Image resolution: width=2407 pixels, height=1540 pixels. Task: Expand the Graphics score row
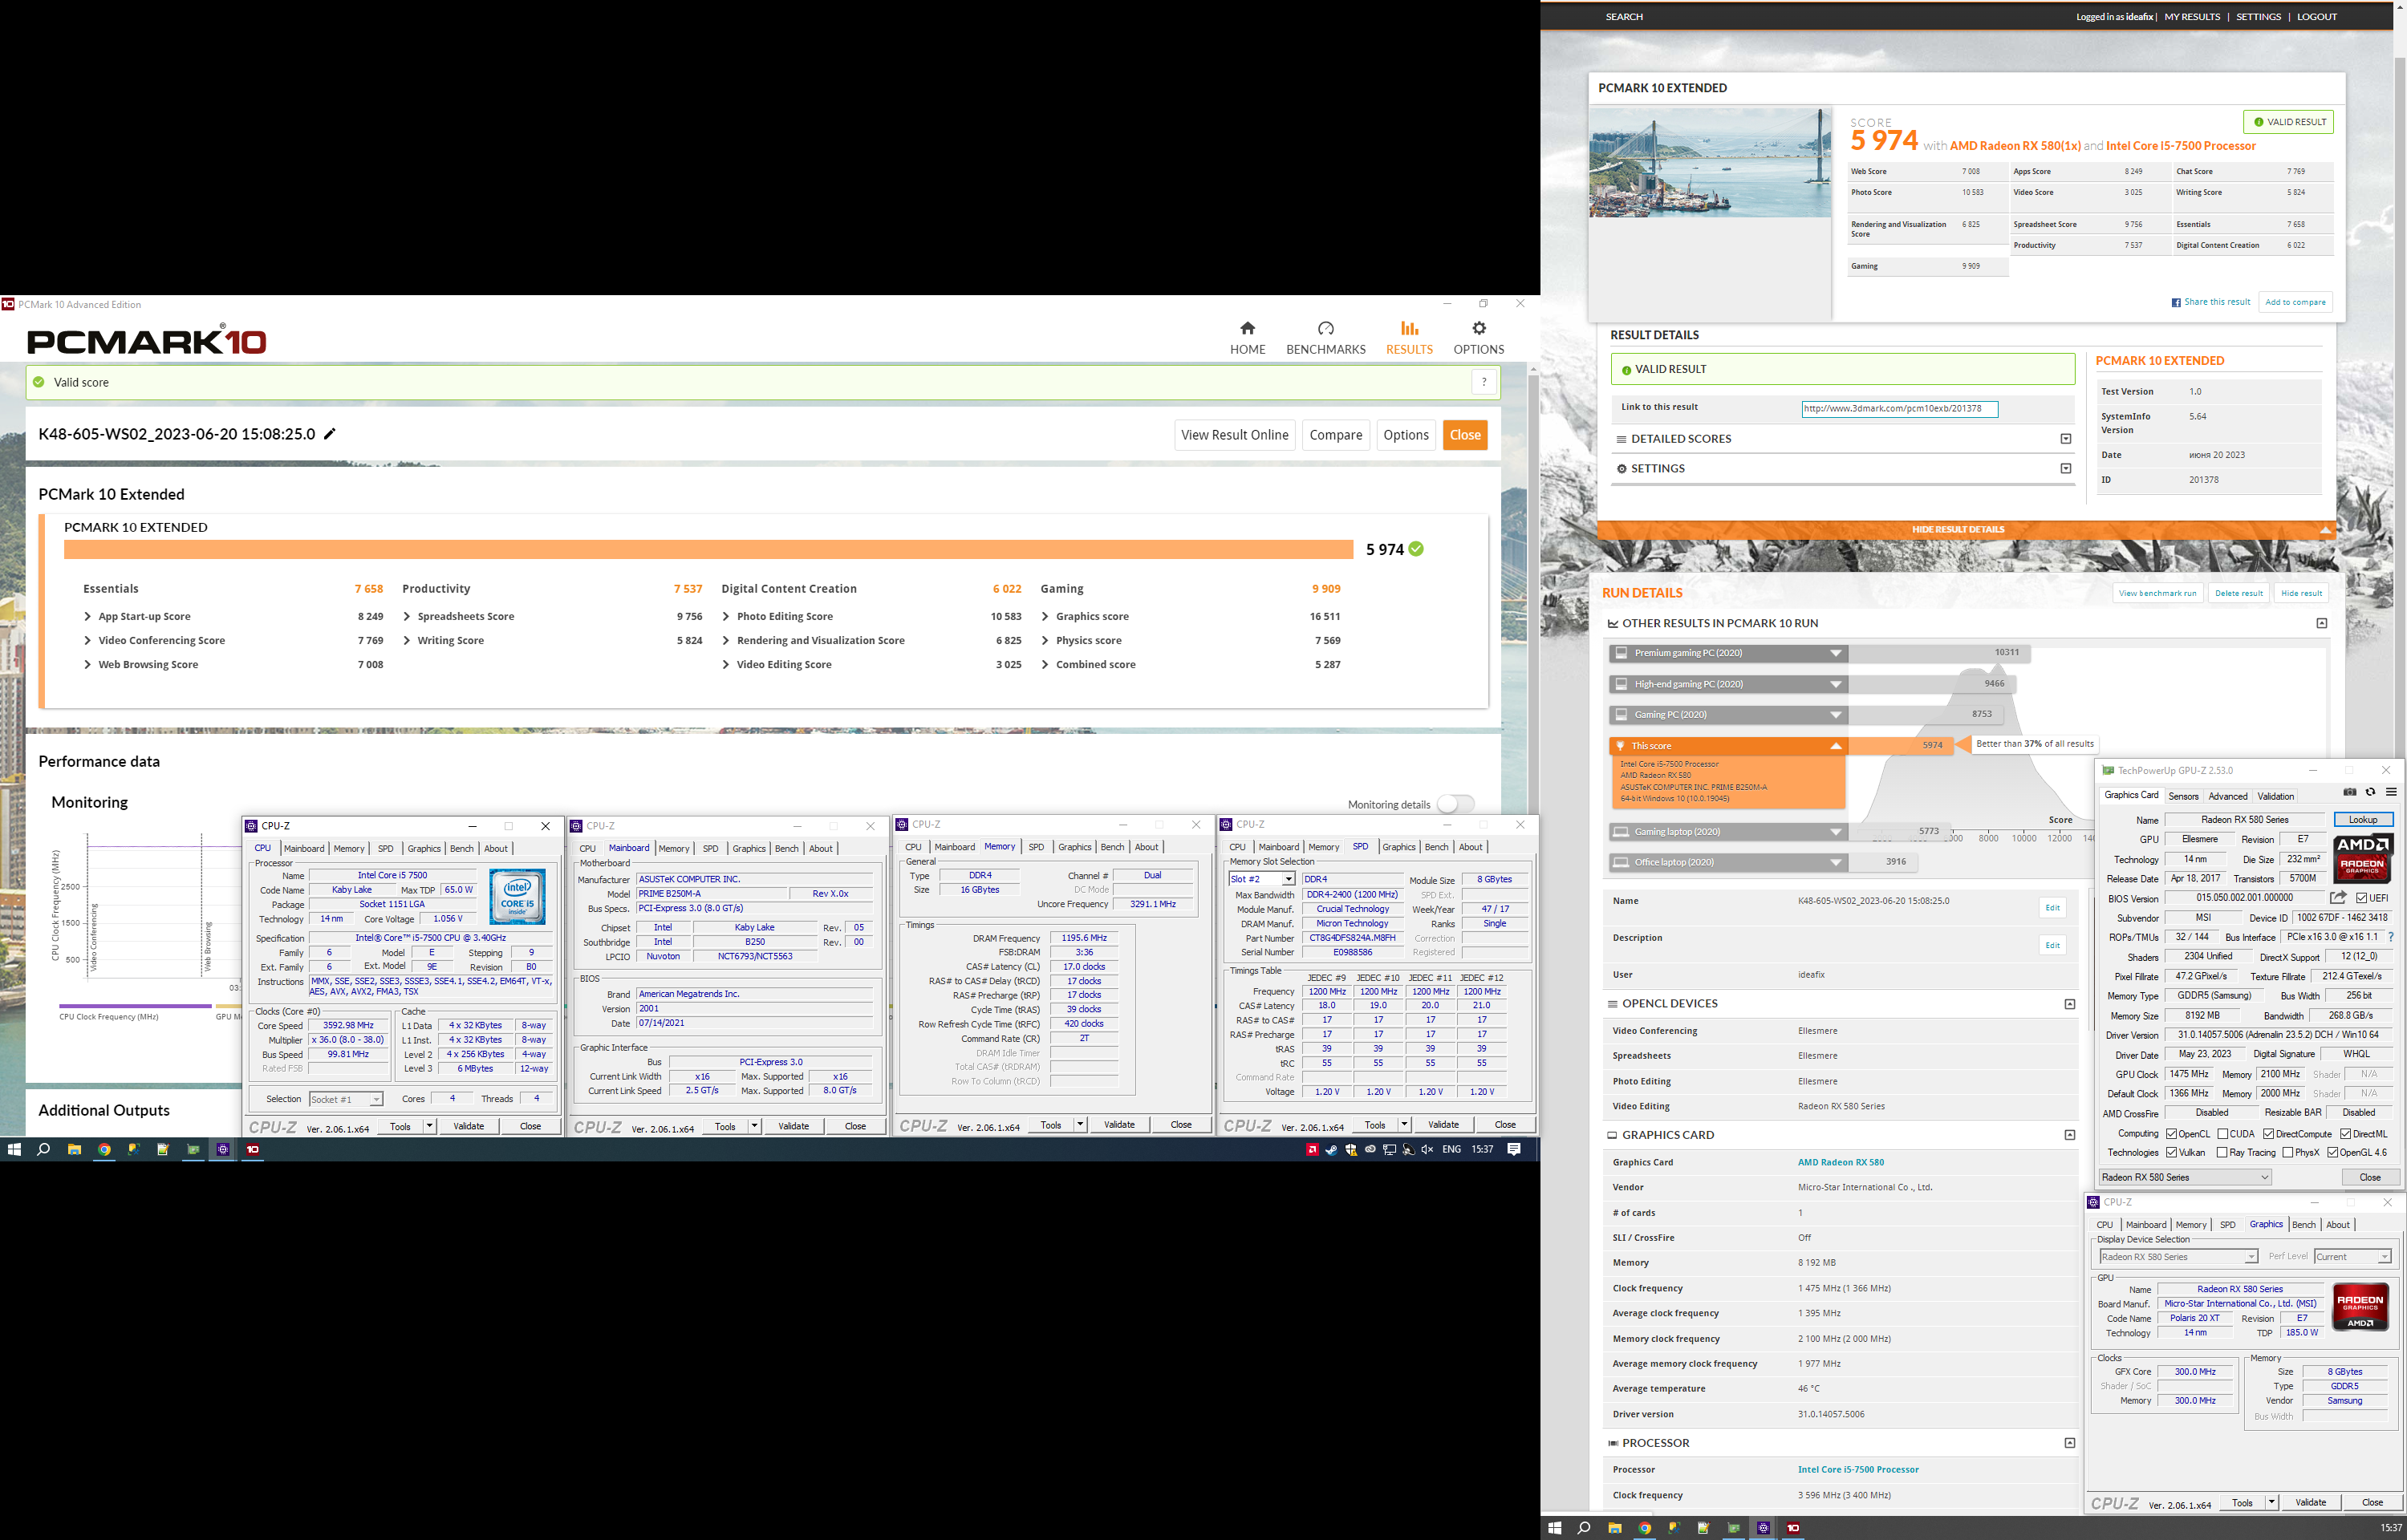click(1045, 616)
